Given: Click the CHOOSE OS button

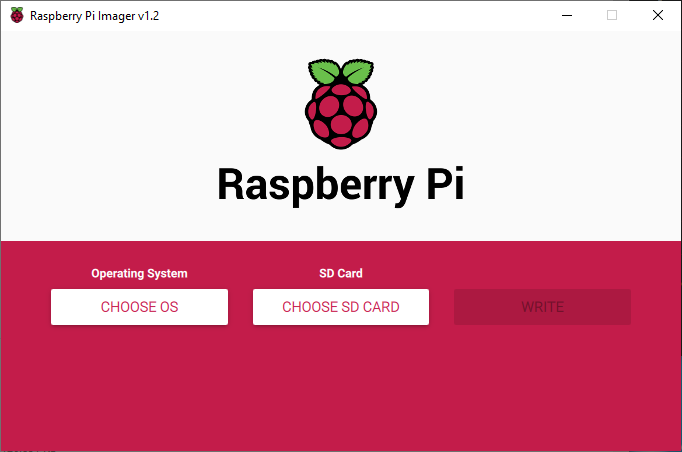Looking at the screenshot, I should pos(139,307).
